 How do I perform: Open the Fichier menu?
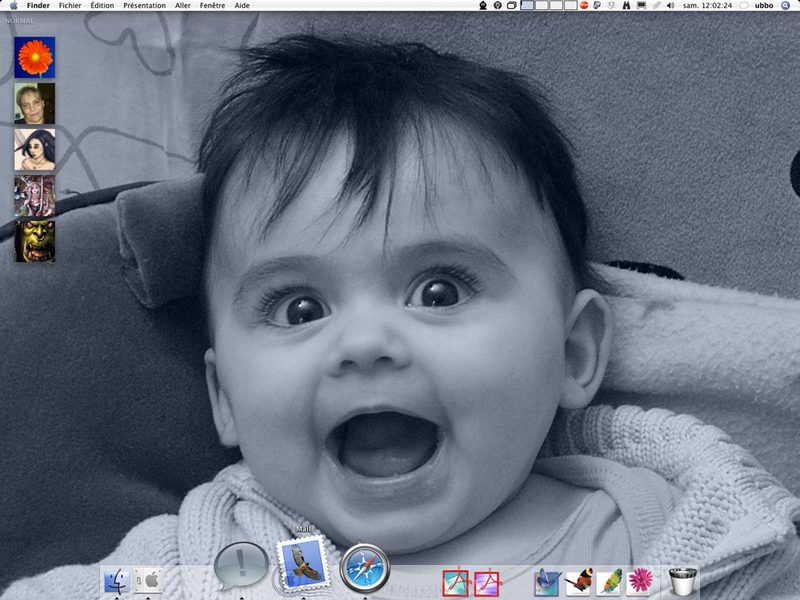point(70,6)
